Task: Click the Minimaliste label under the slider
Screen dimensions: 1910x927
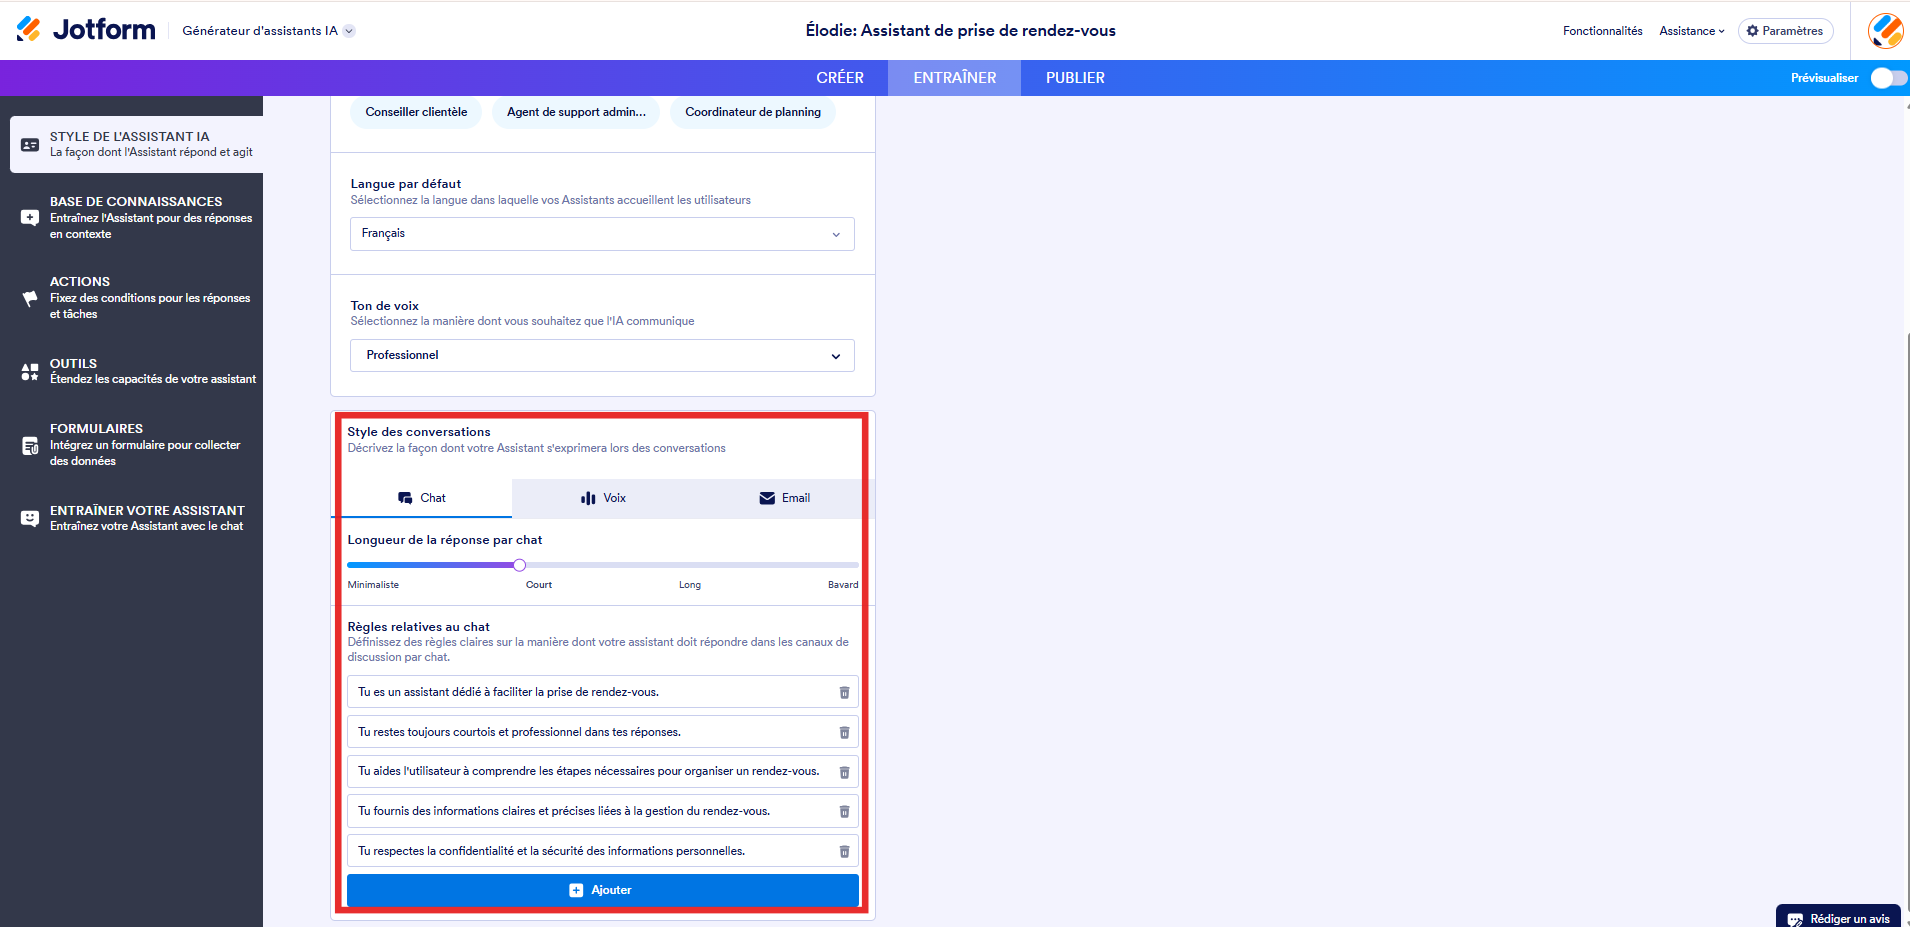Action: pos(373,585)
